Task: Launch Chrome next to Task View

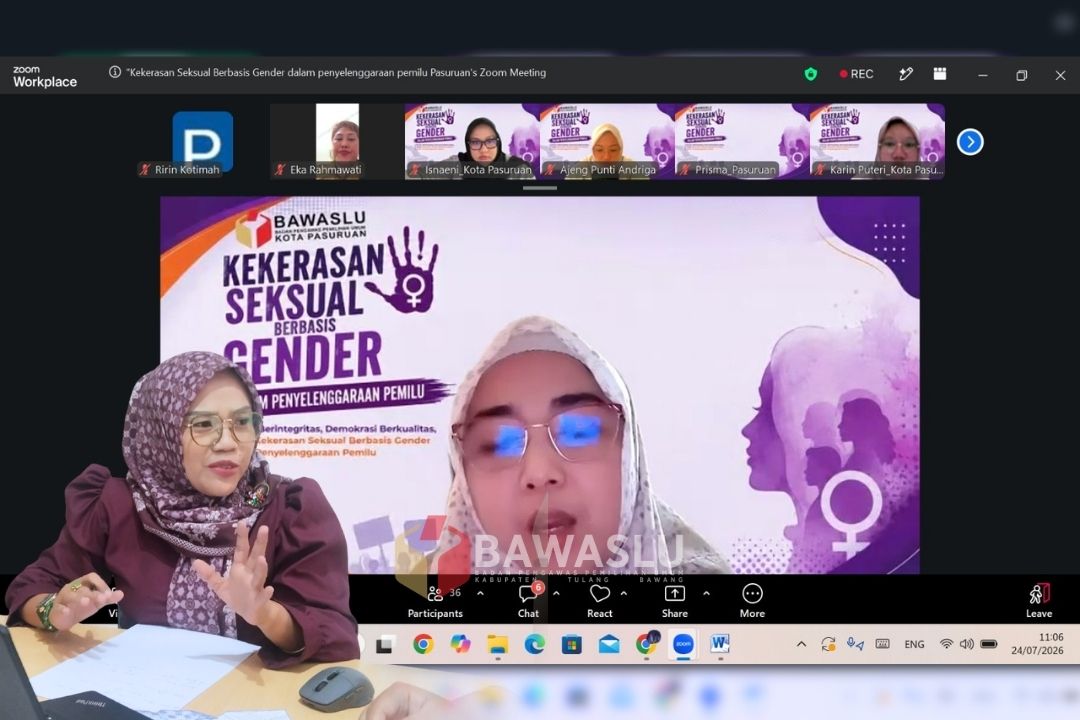Action: click(x=423, y=644)
